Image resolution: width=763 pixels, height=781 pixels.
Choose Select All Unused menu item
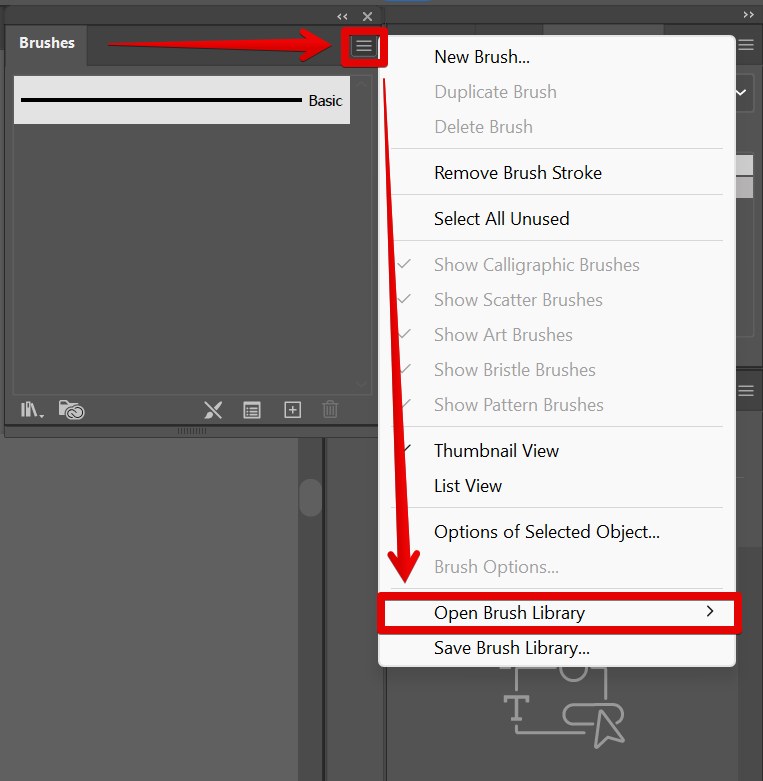click(x=556, y=219)
